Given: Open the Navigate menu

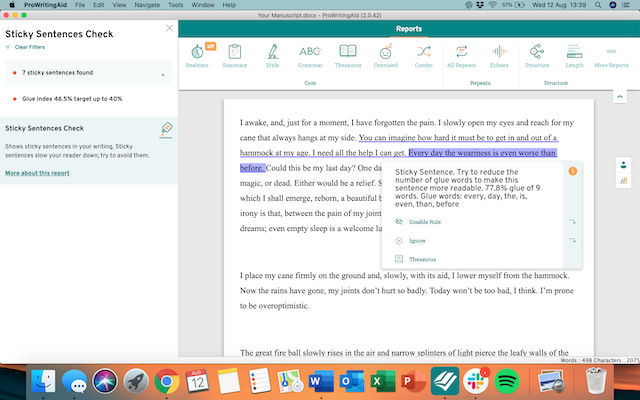Looking at the screenshot, I should tap(147, 5).
